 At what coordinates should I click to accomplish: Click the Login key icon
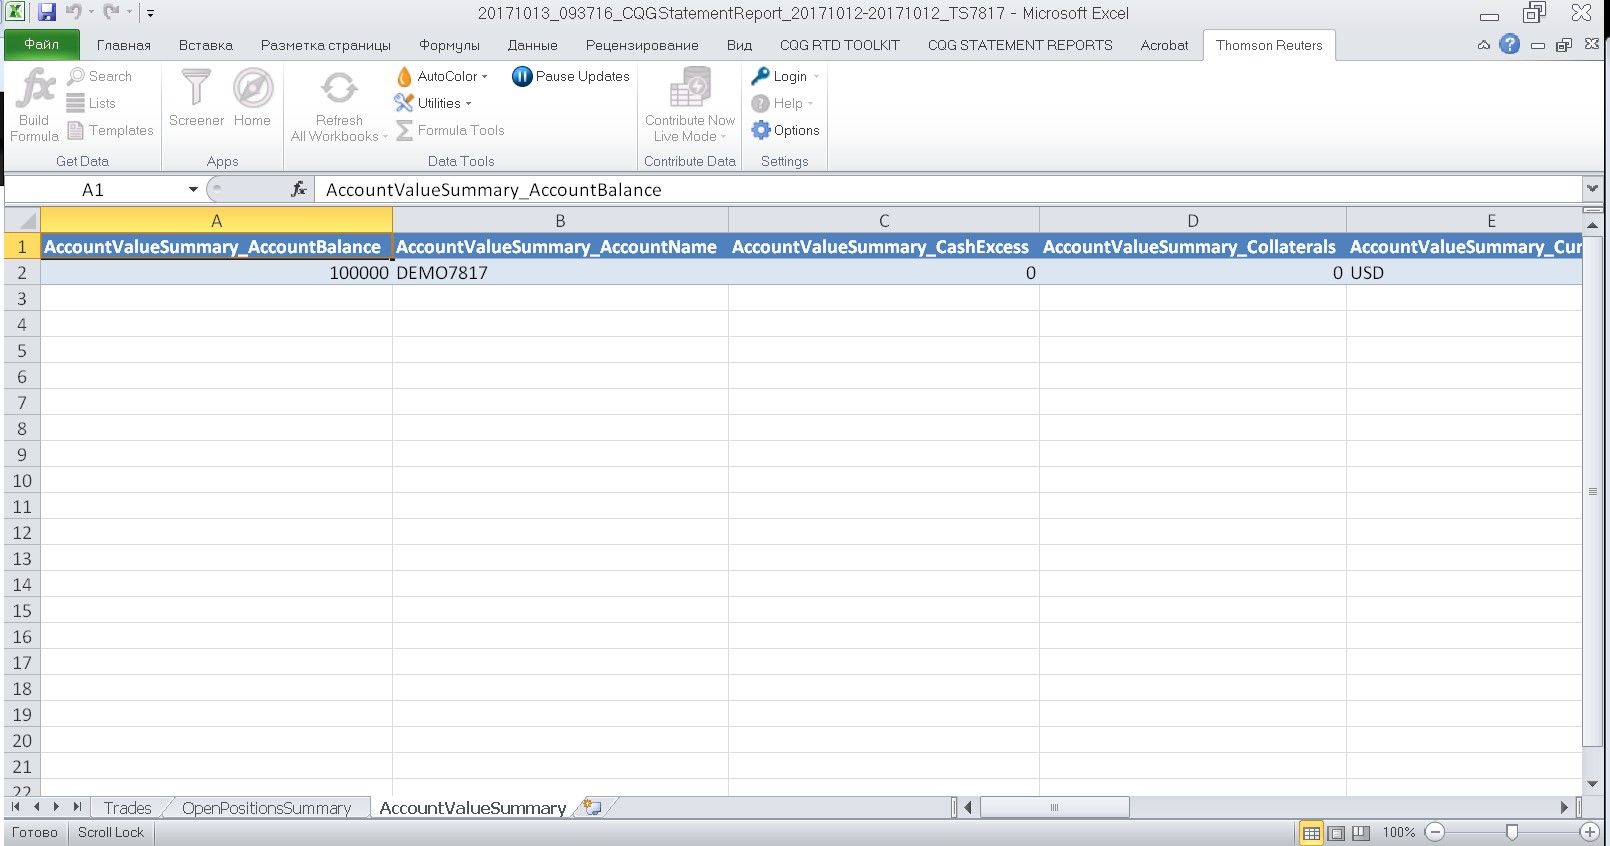coord(760,76)
